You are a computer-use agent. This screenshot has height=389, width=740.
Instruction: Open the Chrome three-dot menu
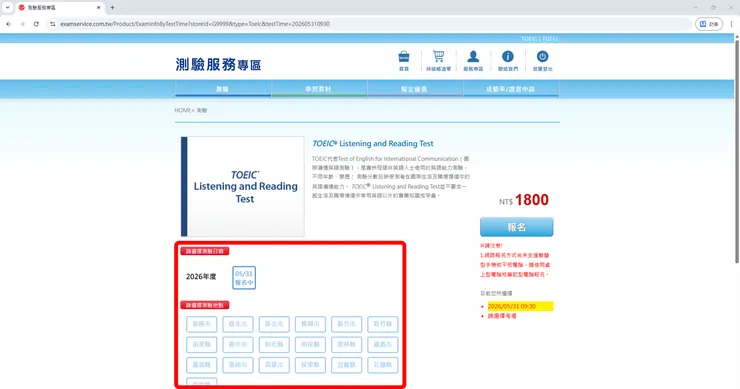731,24
